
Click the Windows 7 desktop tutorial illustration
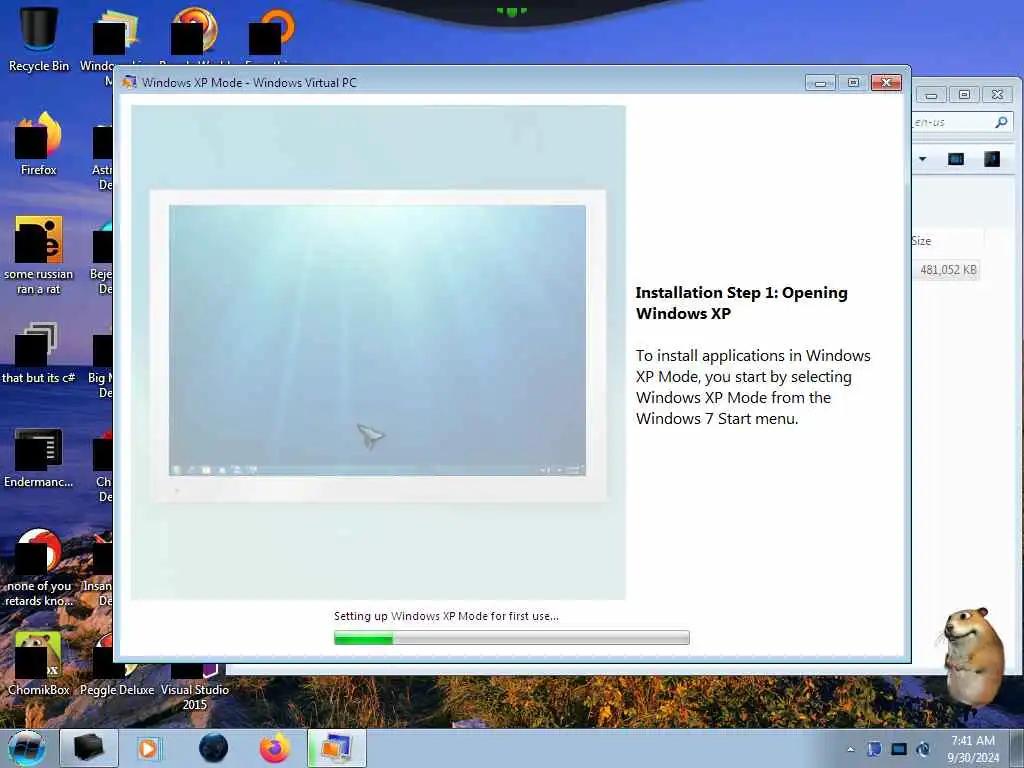[378, 353]
